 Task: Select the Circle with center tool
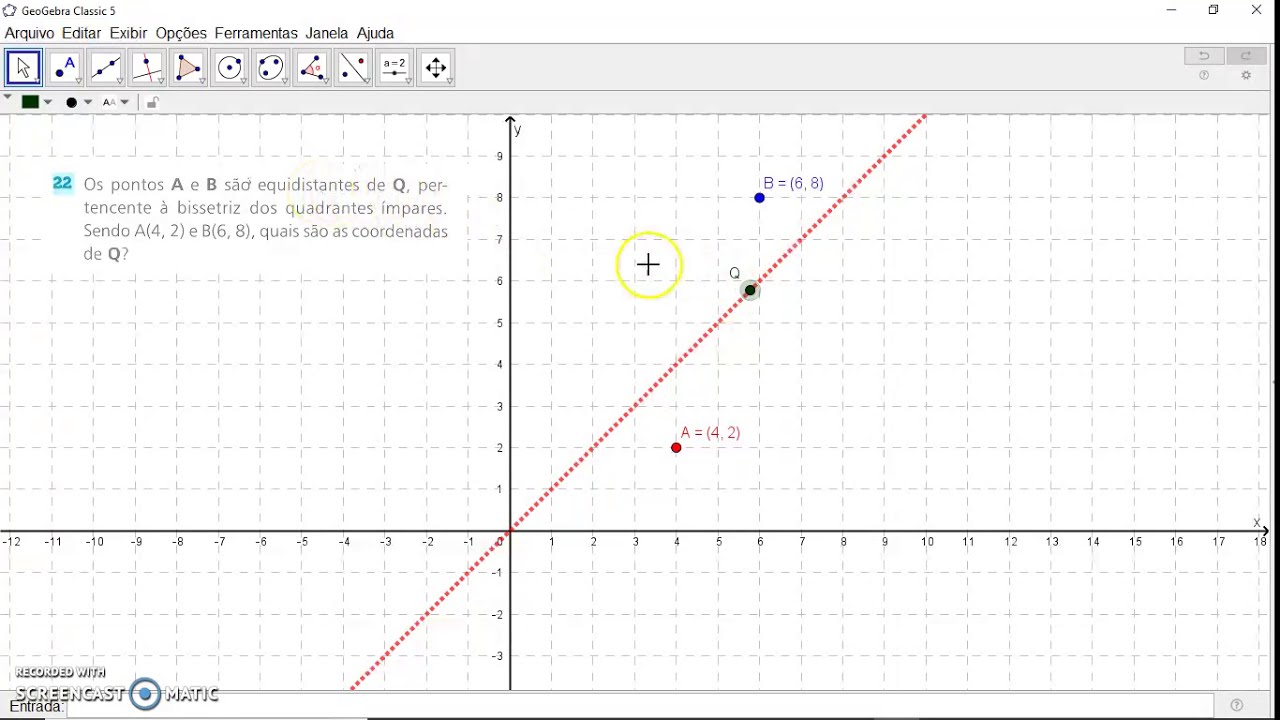(230, 68)
